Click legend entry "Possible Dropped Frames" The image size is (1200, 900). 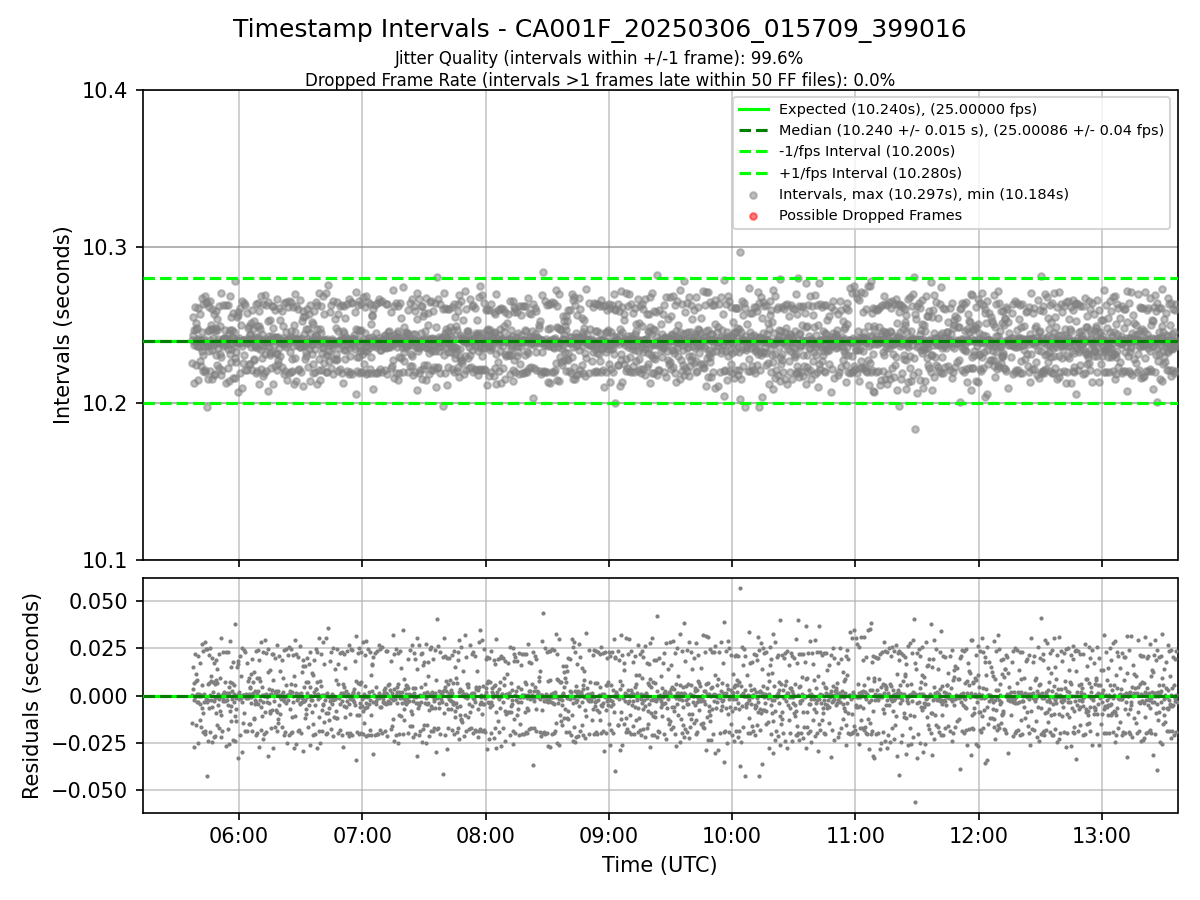tap(870, 215)
